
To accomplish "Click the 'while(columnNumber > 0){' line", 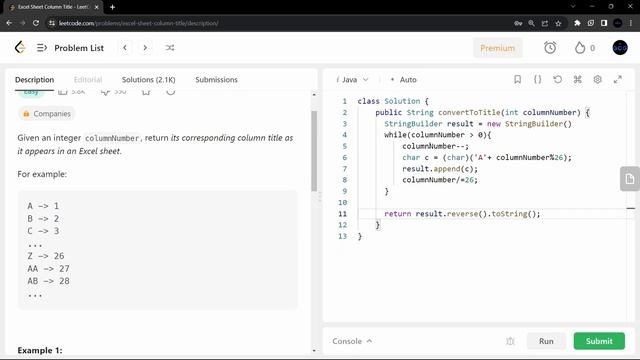I will click(438, 135).
